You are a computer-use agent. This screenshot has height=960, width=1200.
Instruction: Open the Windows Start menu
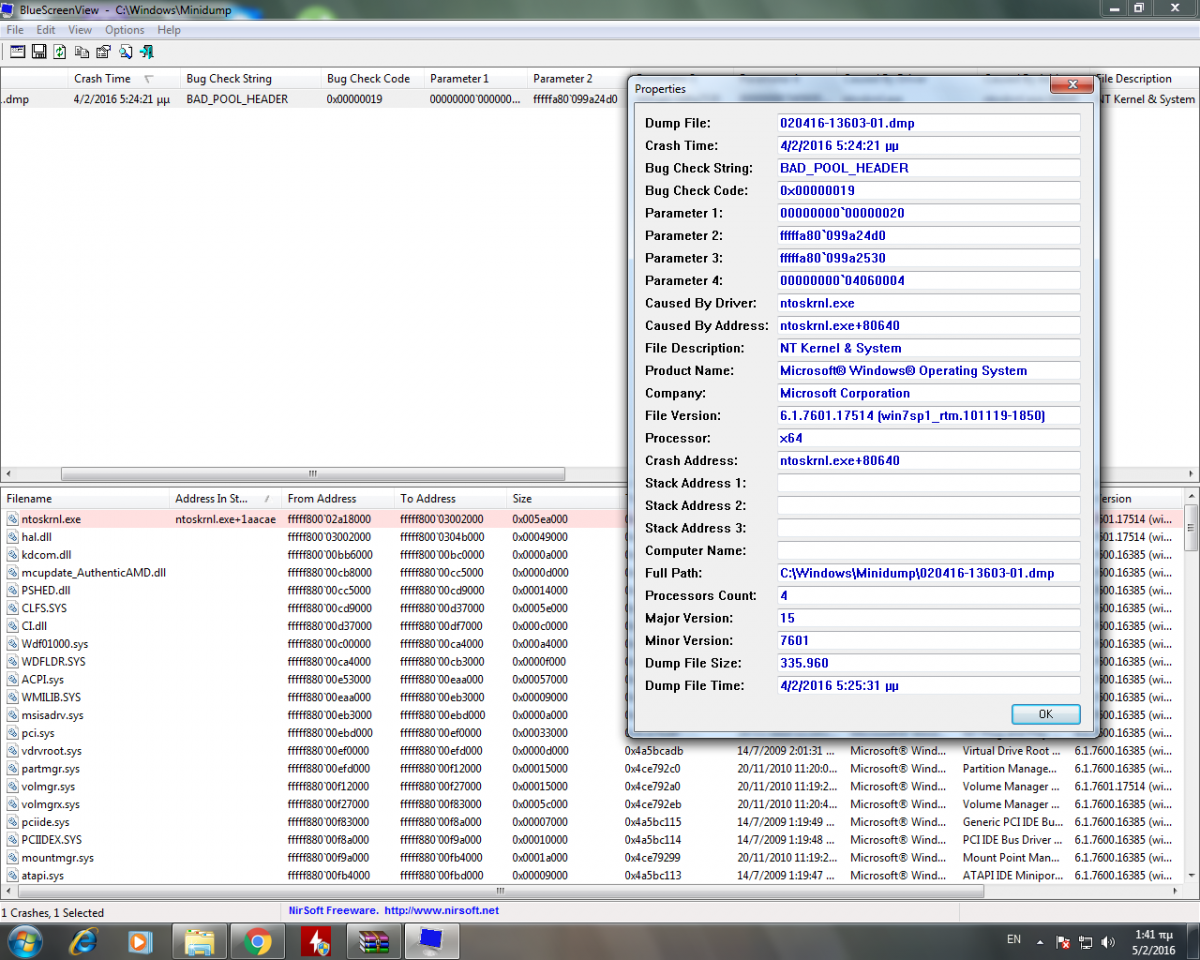click(x=23, y=941)
